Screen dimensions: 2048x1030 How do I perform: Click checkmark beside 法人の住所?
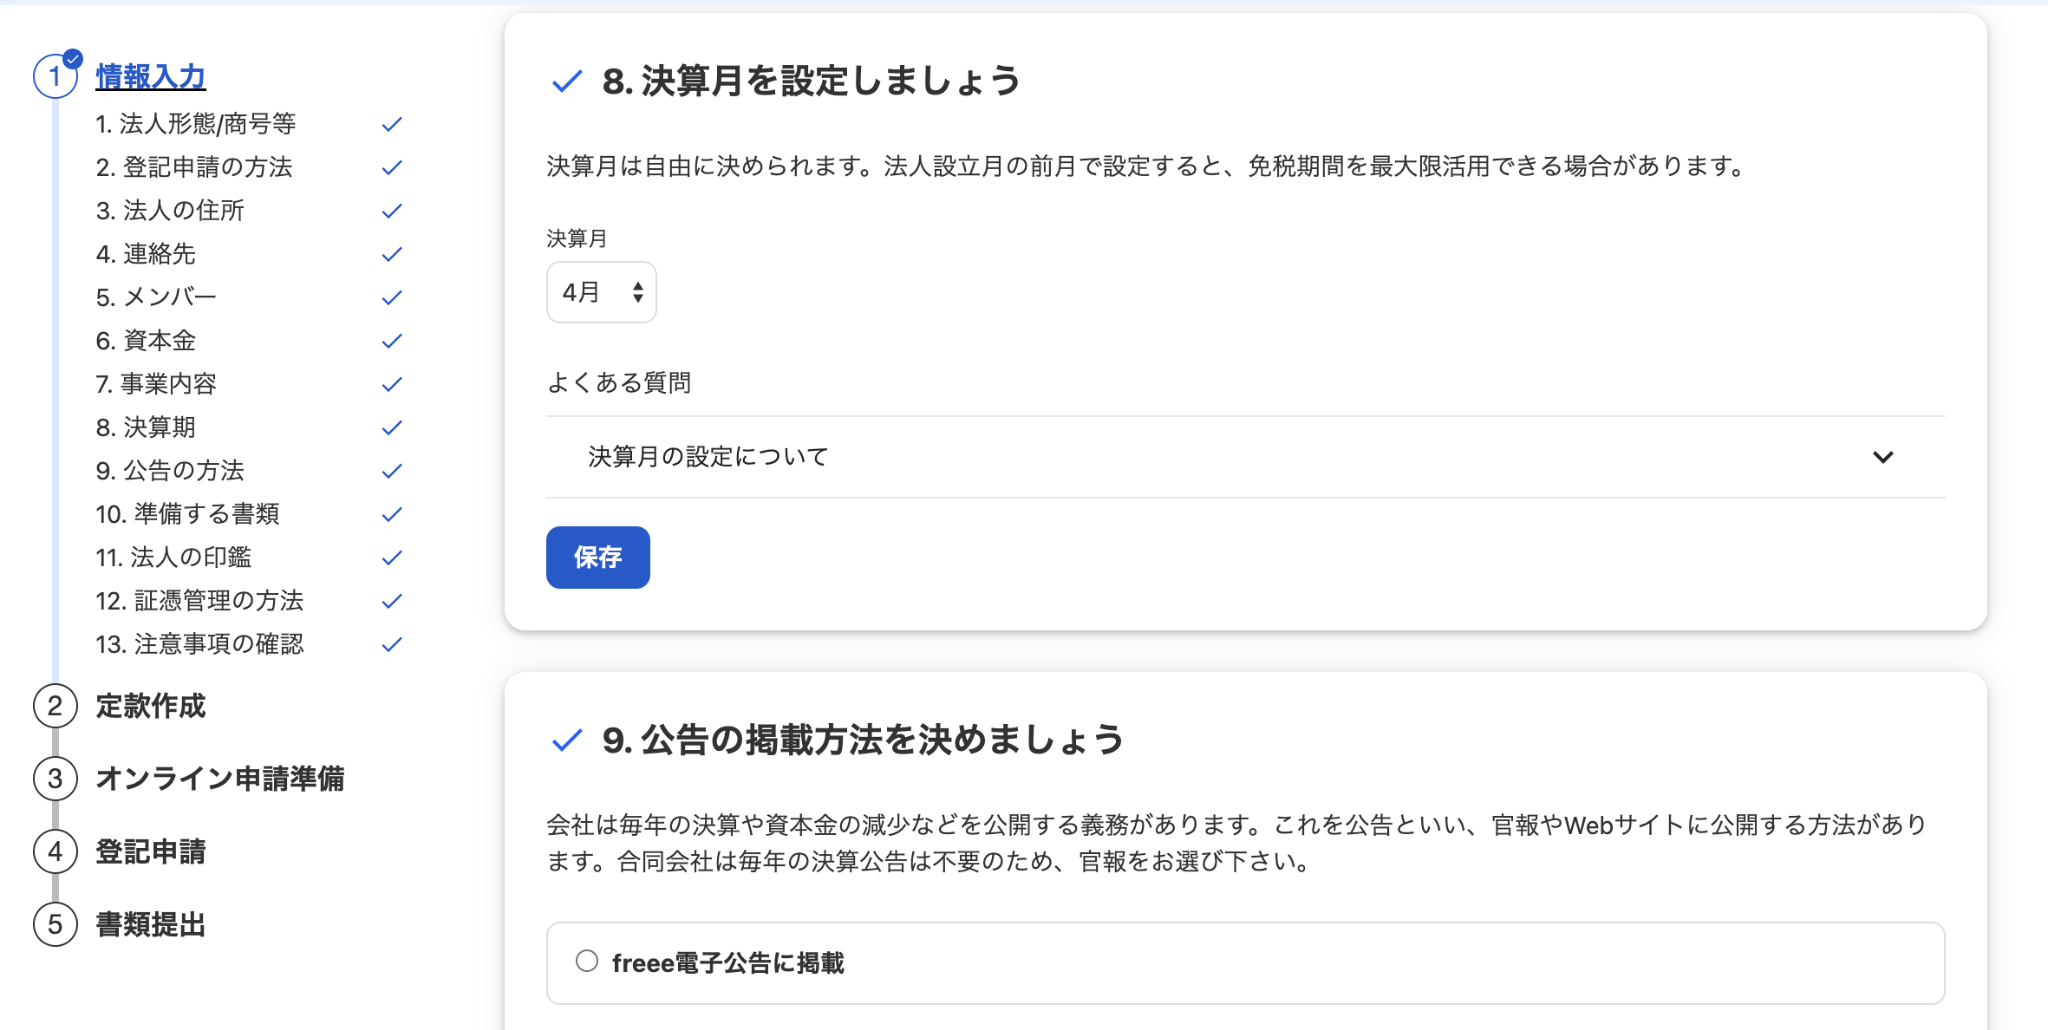(392, 210)
